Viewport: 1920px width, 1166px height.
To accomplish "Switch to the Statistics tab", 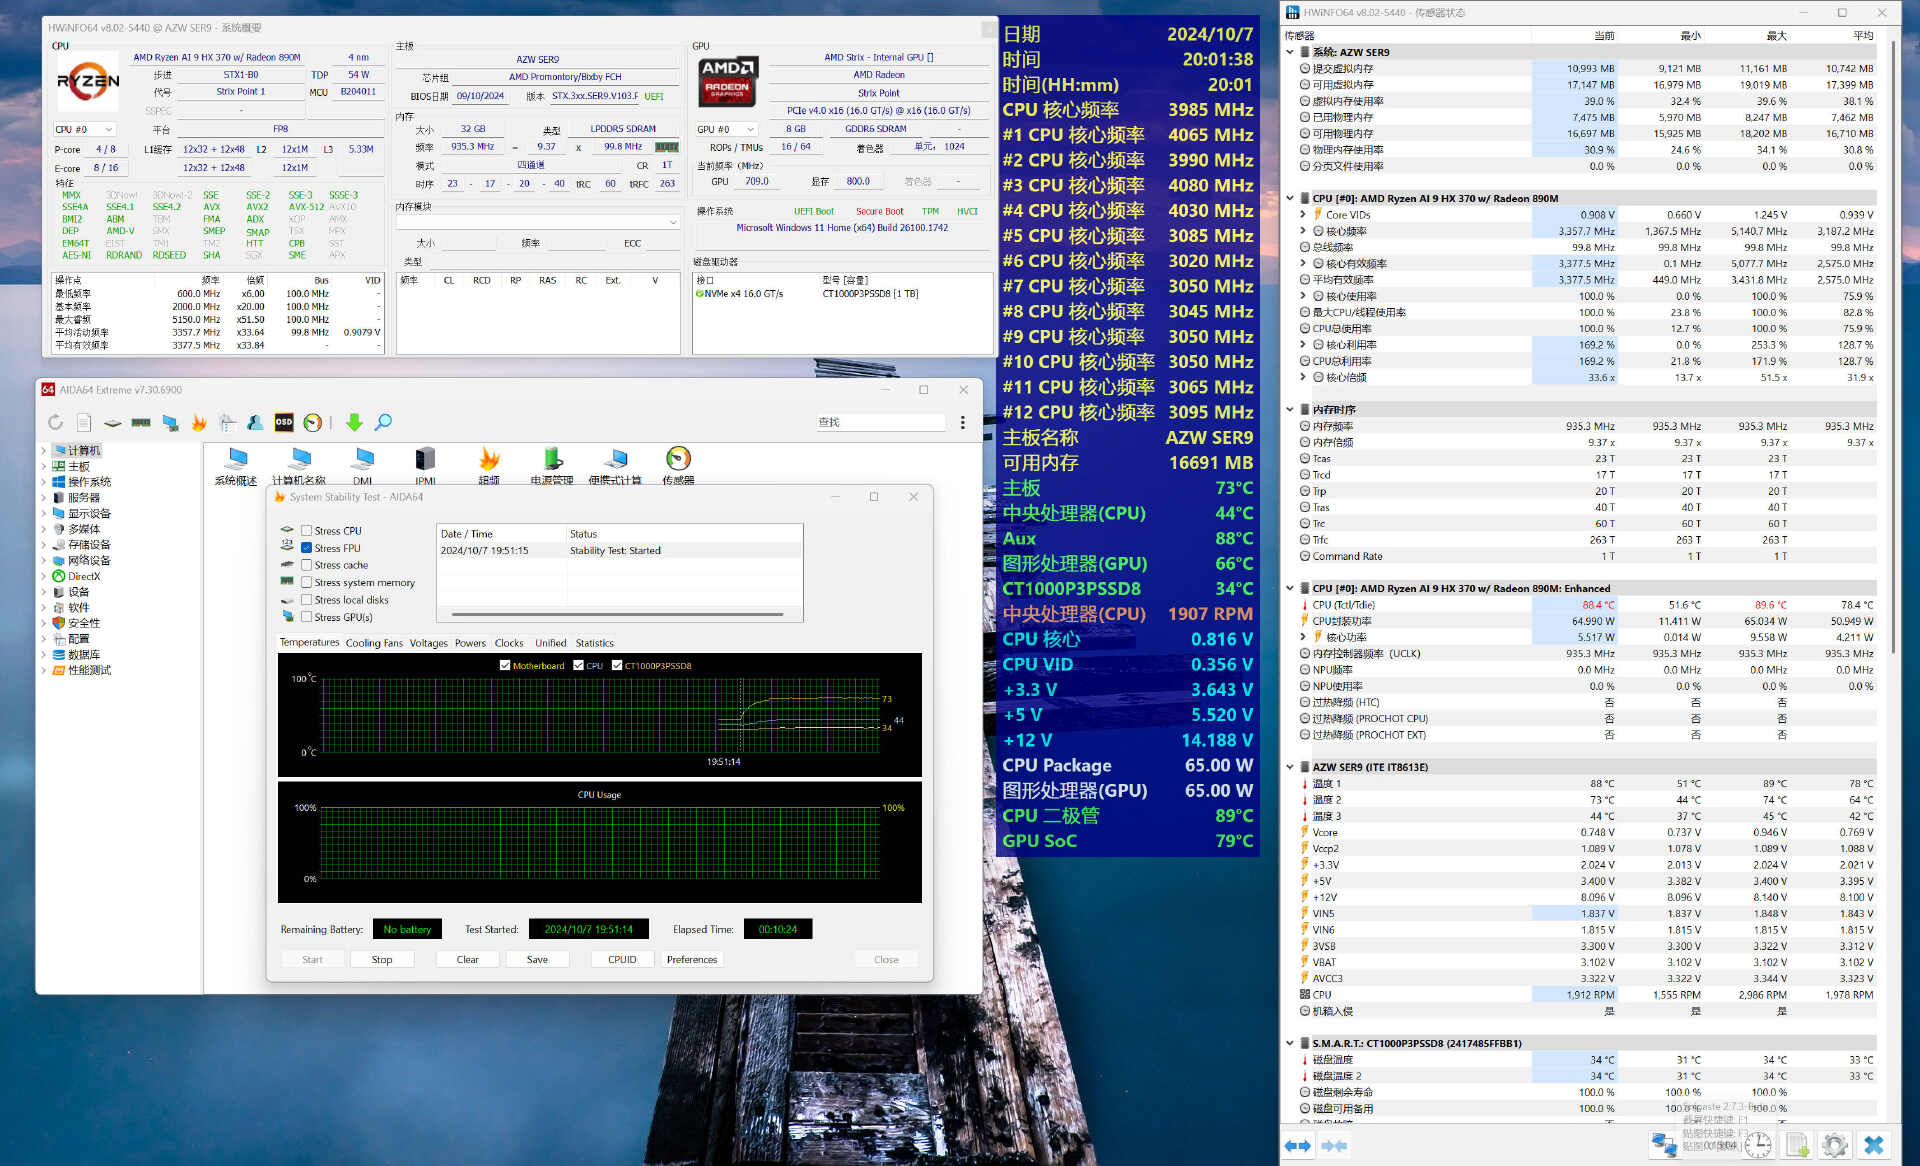I will pyautogui.click(x=594, y=643).
